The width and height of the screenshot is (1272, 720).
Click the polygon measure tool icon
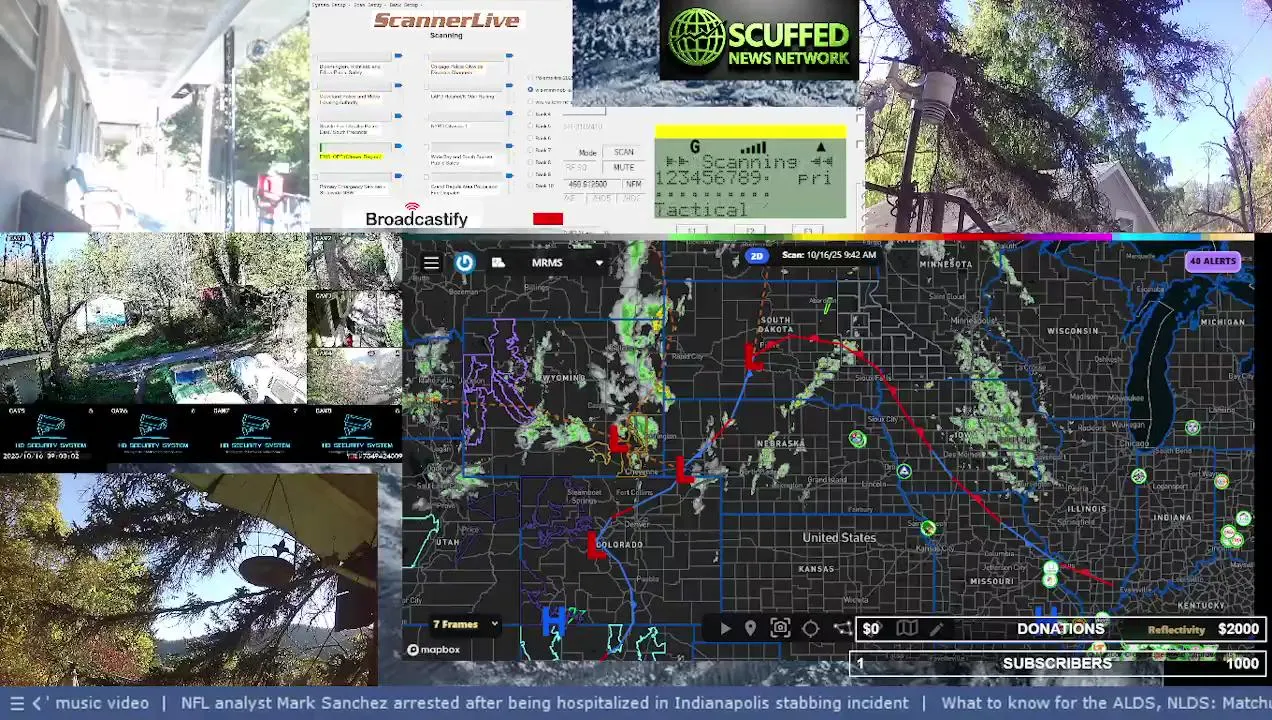pyautogui.click(x=842, y=628)
